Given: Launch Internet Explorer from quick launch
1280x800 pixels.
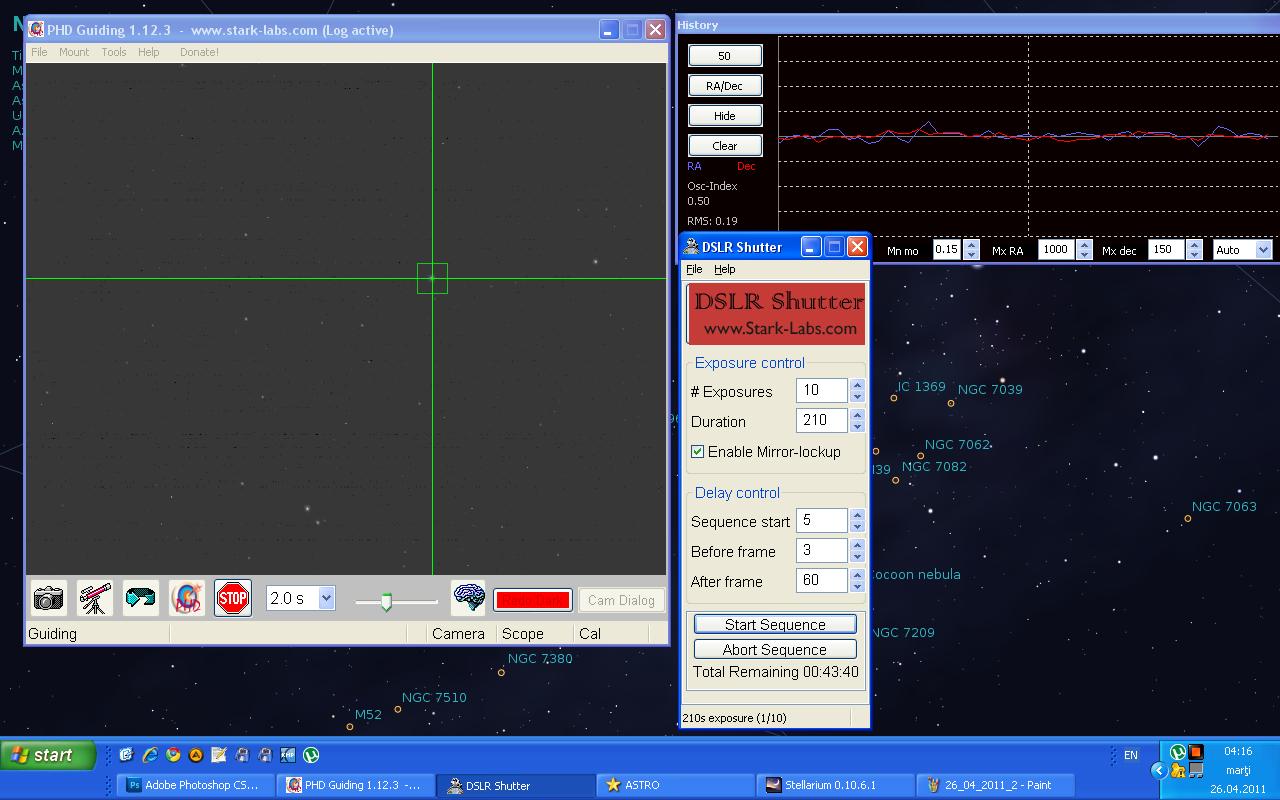Looking at the screenshot, I should 150,755.
